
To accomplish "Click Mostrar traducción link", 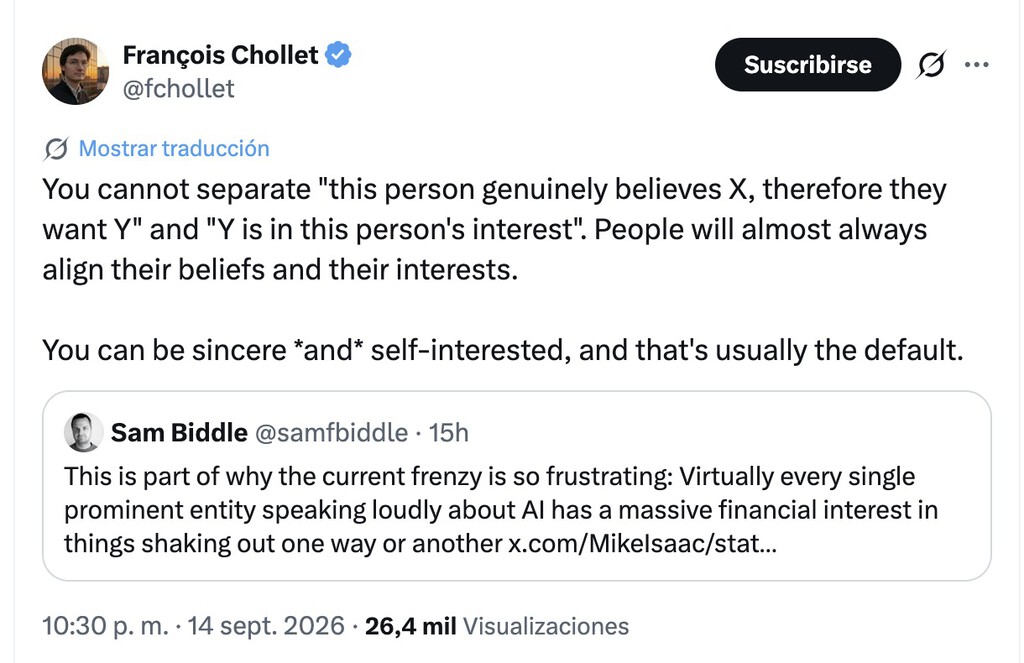I will coord(174,149).
